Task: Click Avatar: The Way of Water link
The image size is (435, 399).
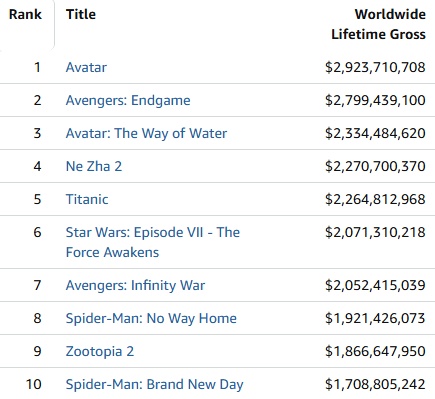Action: 146,133
